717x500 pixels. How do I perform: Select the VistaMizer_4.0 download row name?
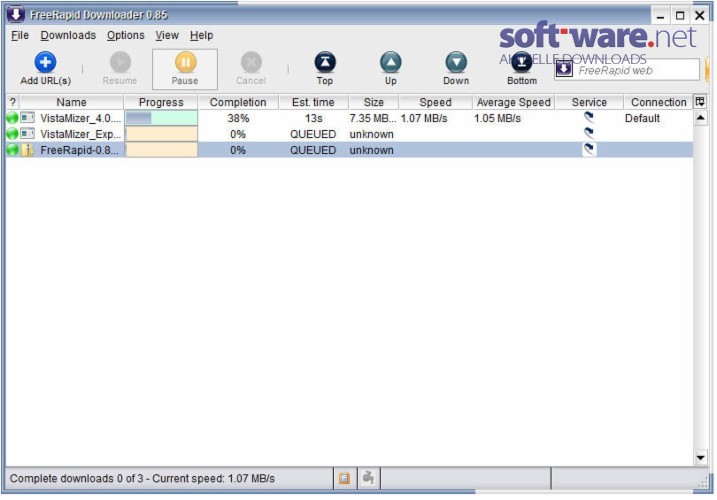coord(80,118)
